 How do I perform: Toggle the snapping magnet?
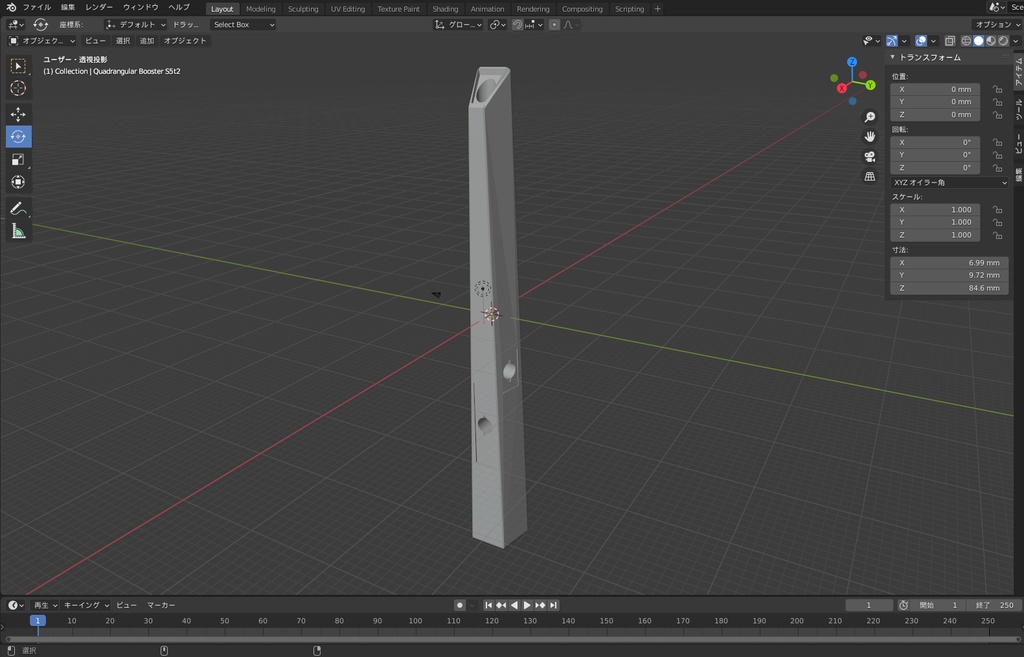(x=517, y=25)
